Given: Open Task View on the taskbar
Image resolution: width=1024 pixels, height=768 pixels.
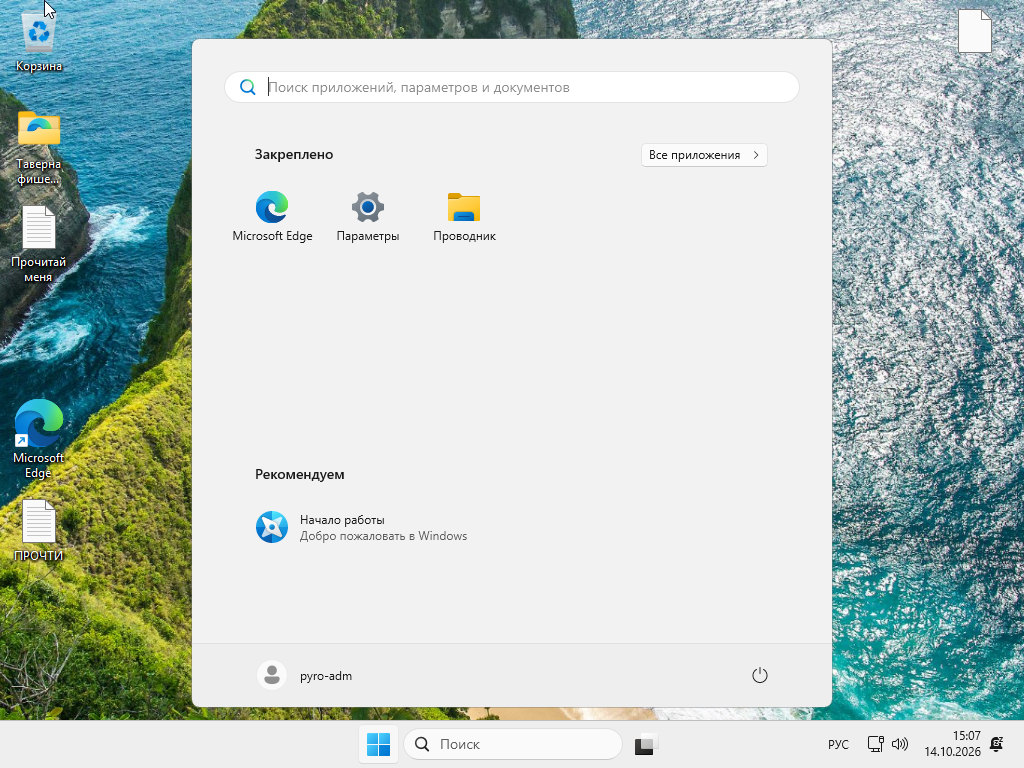Looking at the screenshot, I should (x=645, y=744).
